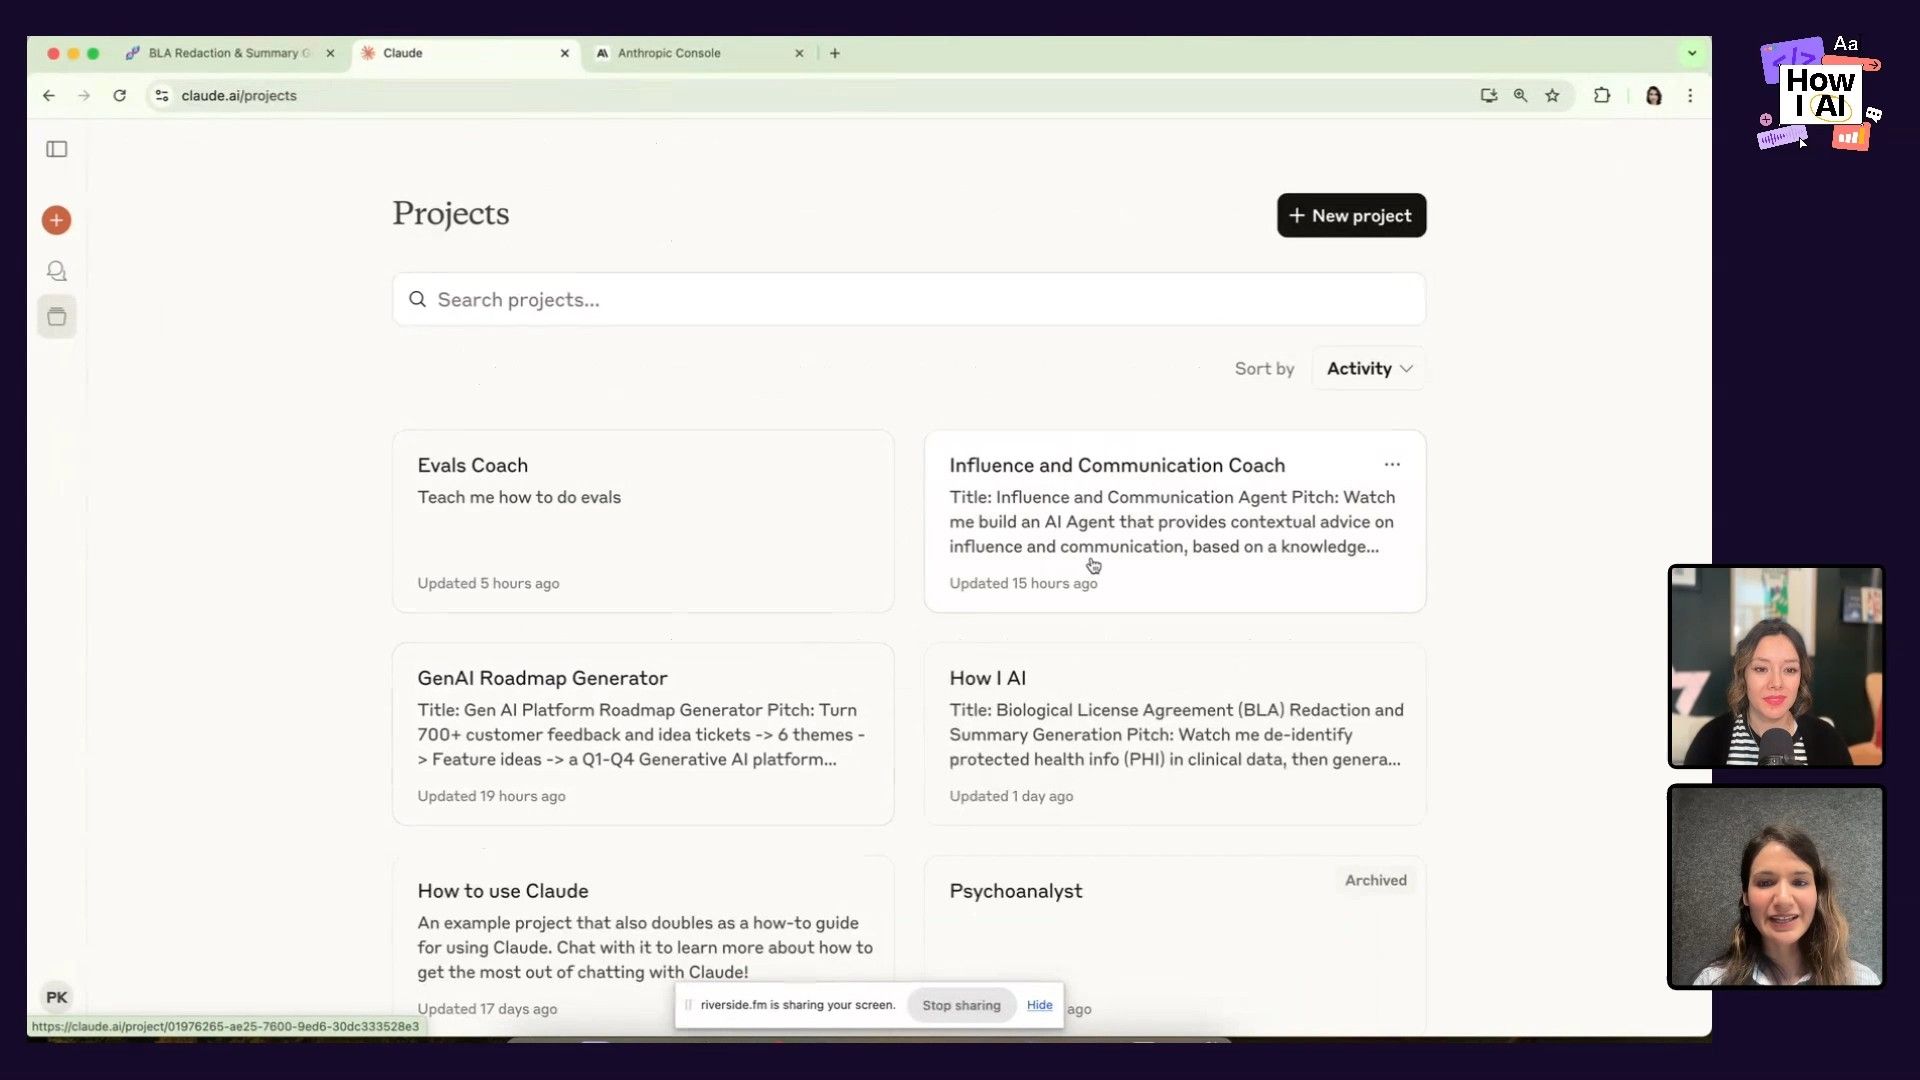Close the Claude tab

click(565, 53)
